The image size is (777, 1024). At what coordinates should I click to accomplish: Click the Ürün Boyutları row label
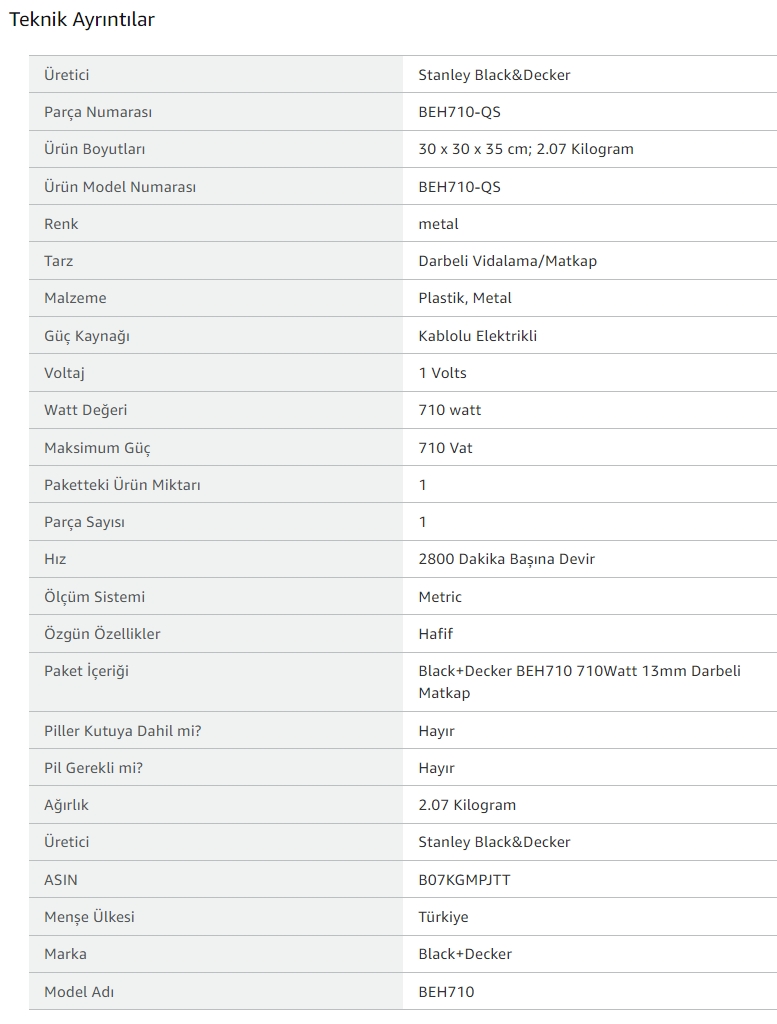(x=95, y=149)
